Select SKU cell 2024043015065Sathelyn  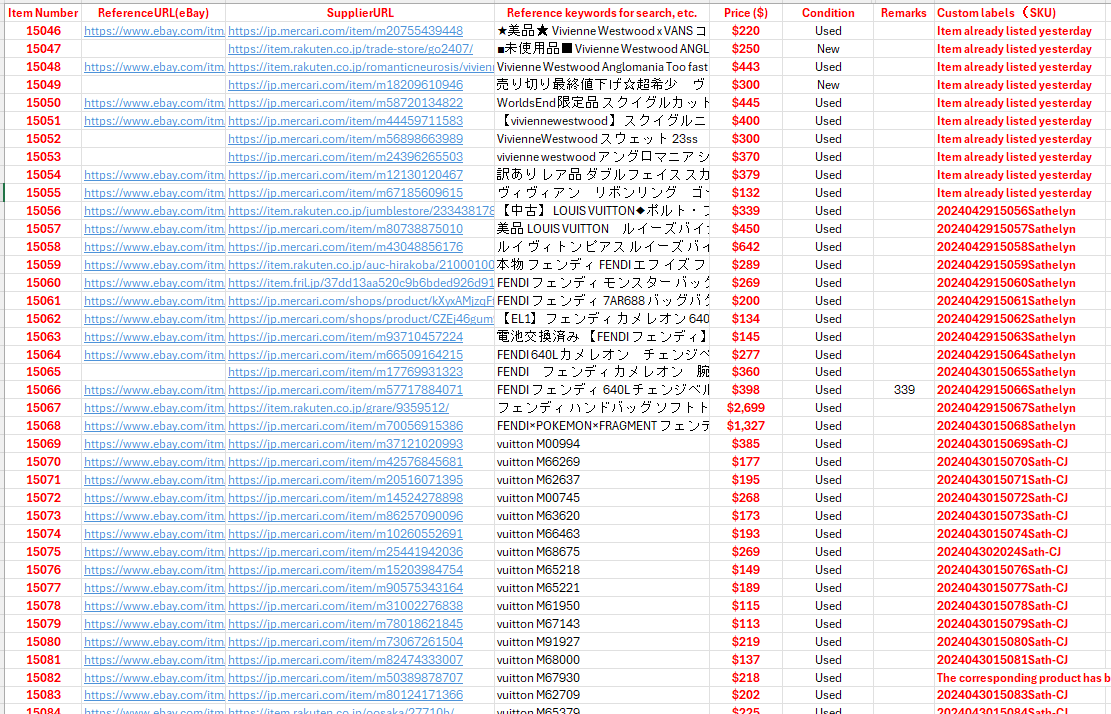(1022, 372)
